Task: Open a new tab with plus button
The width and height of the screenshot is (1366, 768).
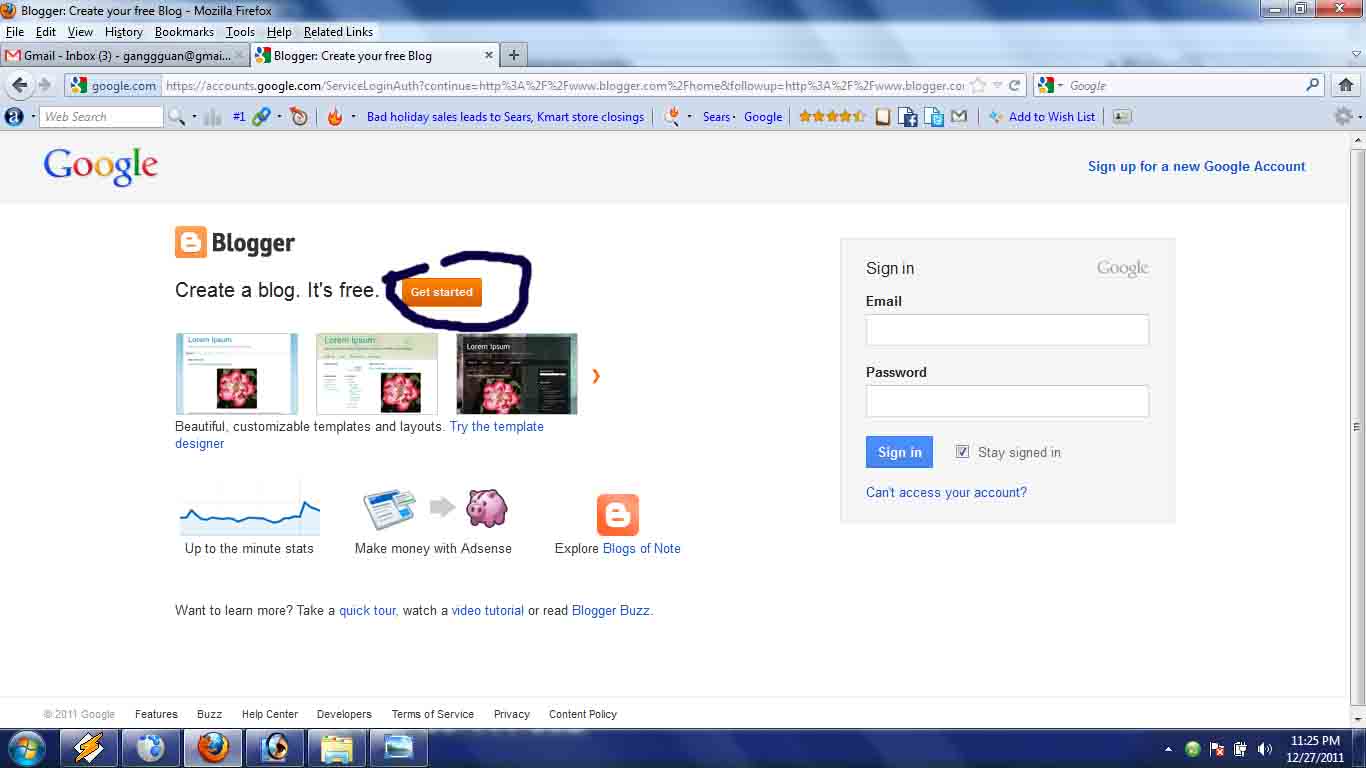Action: click(x=513, y=56)
